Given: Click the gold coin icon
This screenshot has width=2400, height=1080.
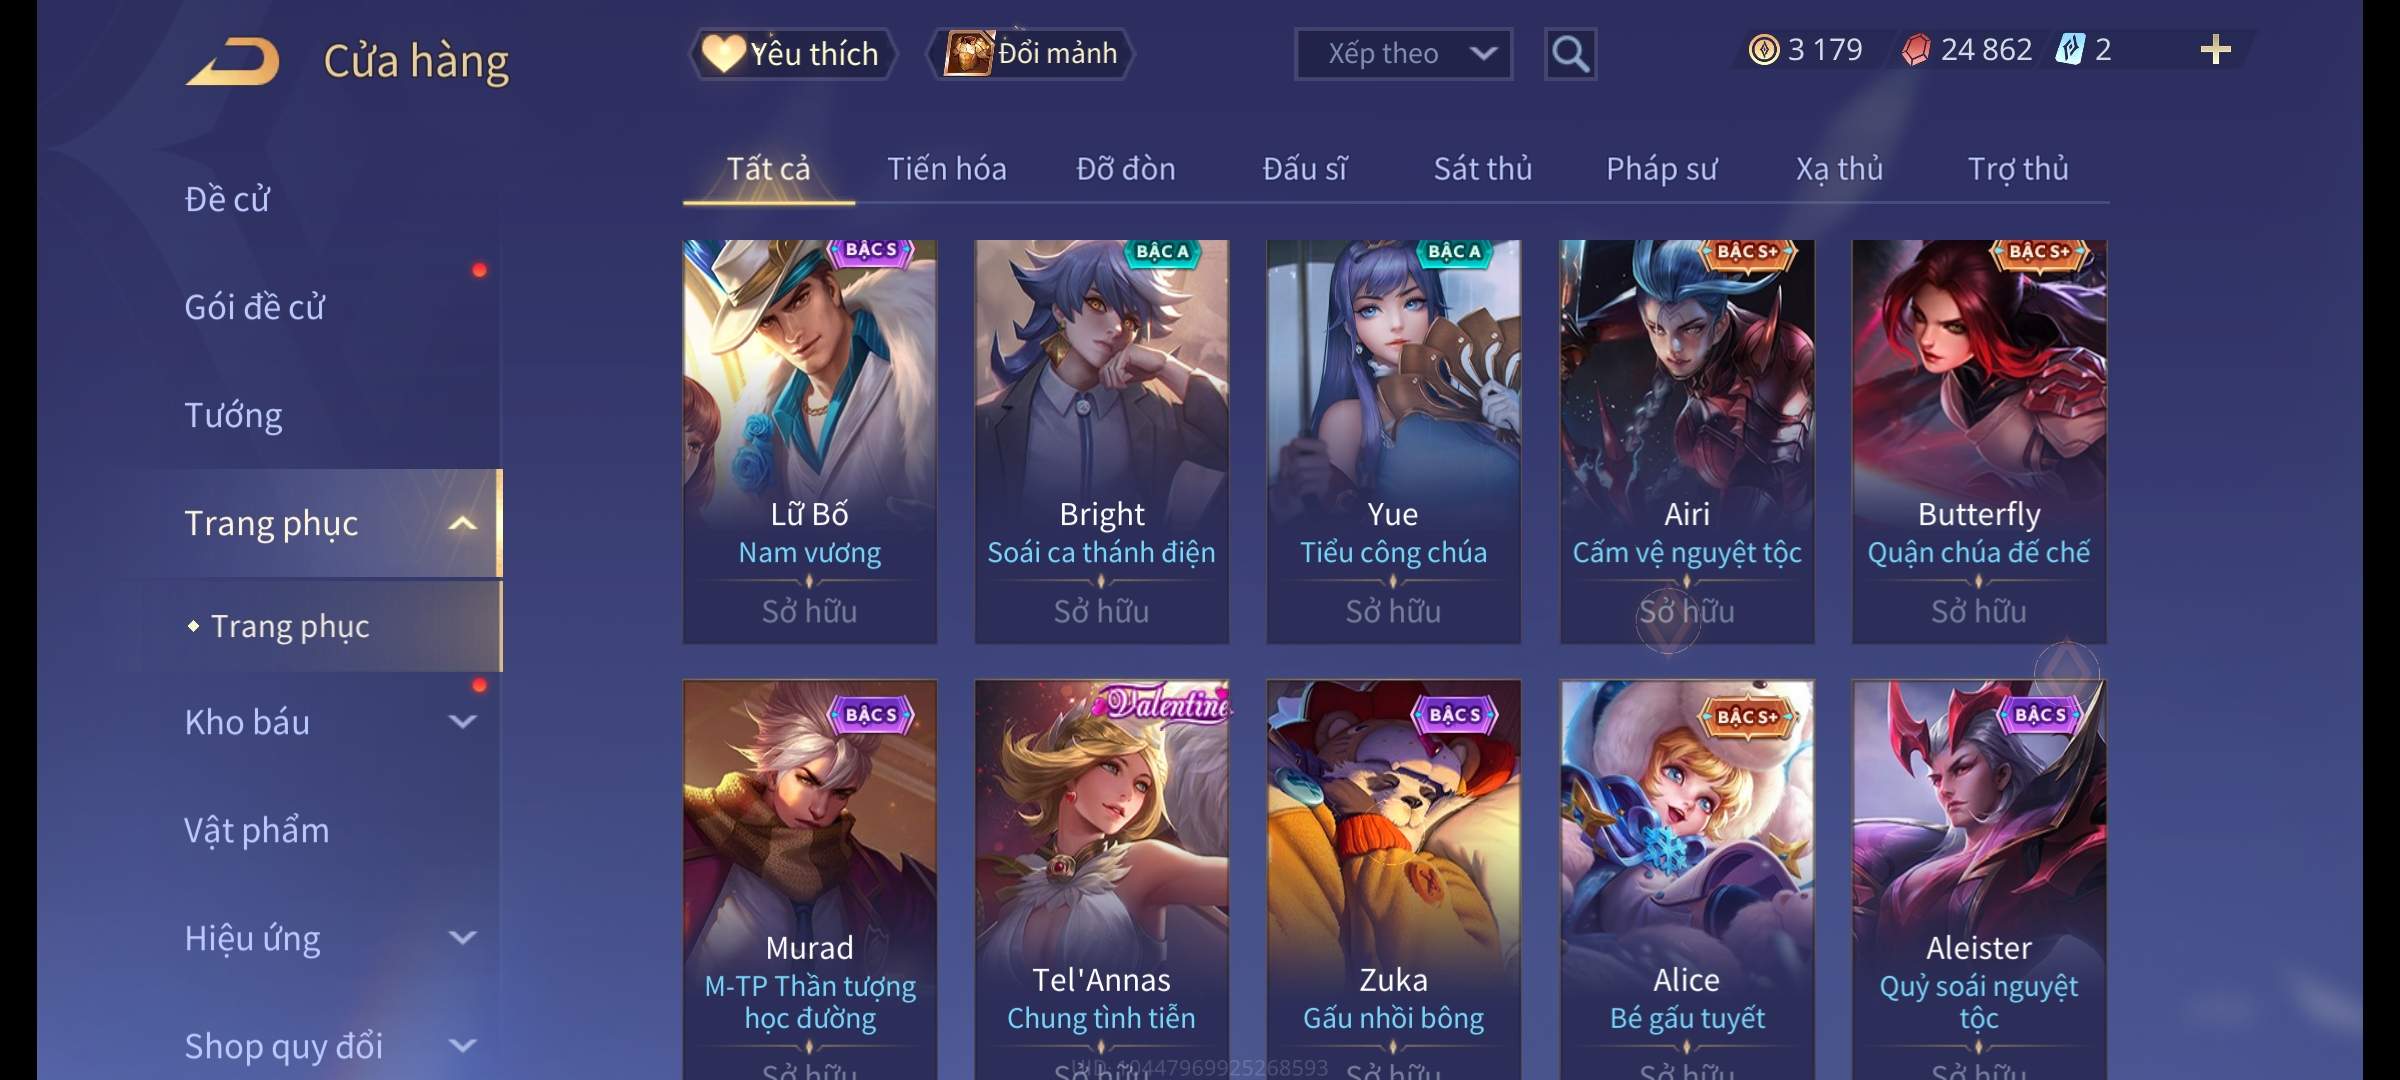Looking at the screenshot, I should click(x=1764, y=50).
